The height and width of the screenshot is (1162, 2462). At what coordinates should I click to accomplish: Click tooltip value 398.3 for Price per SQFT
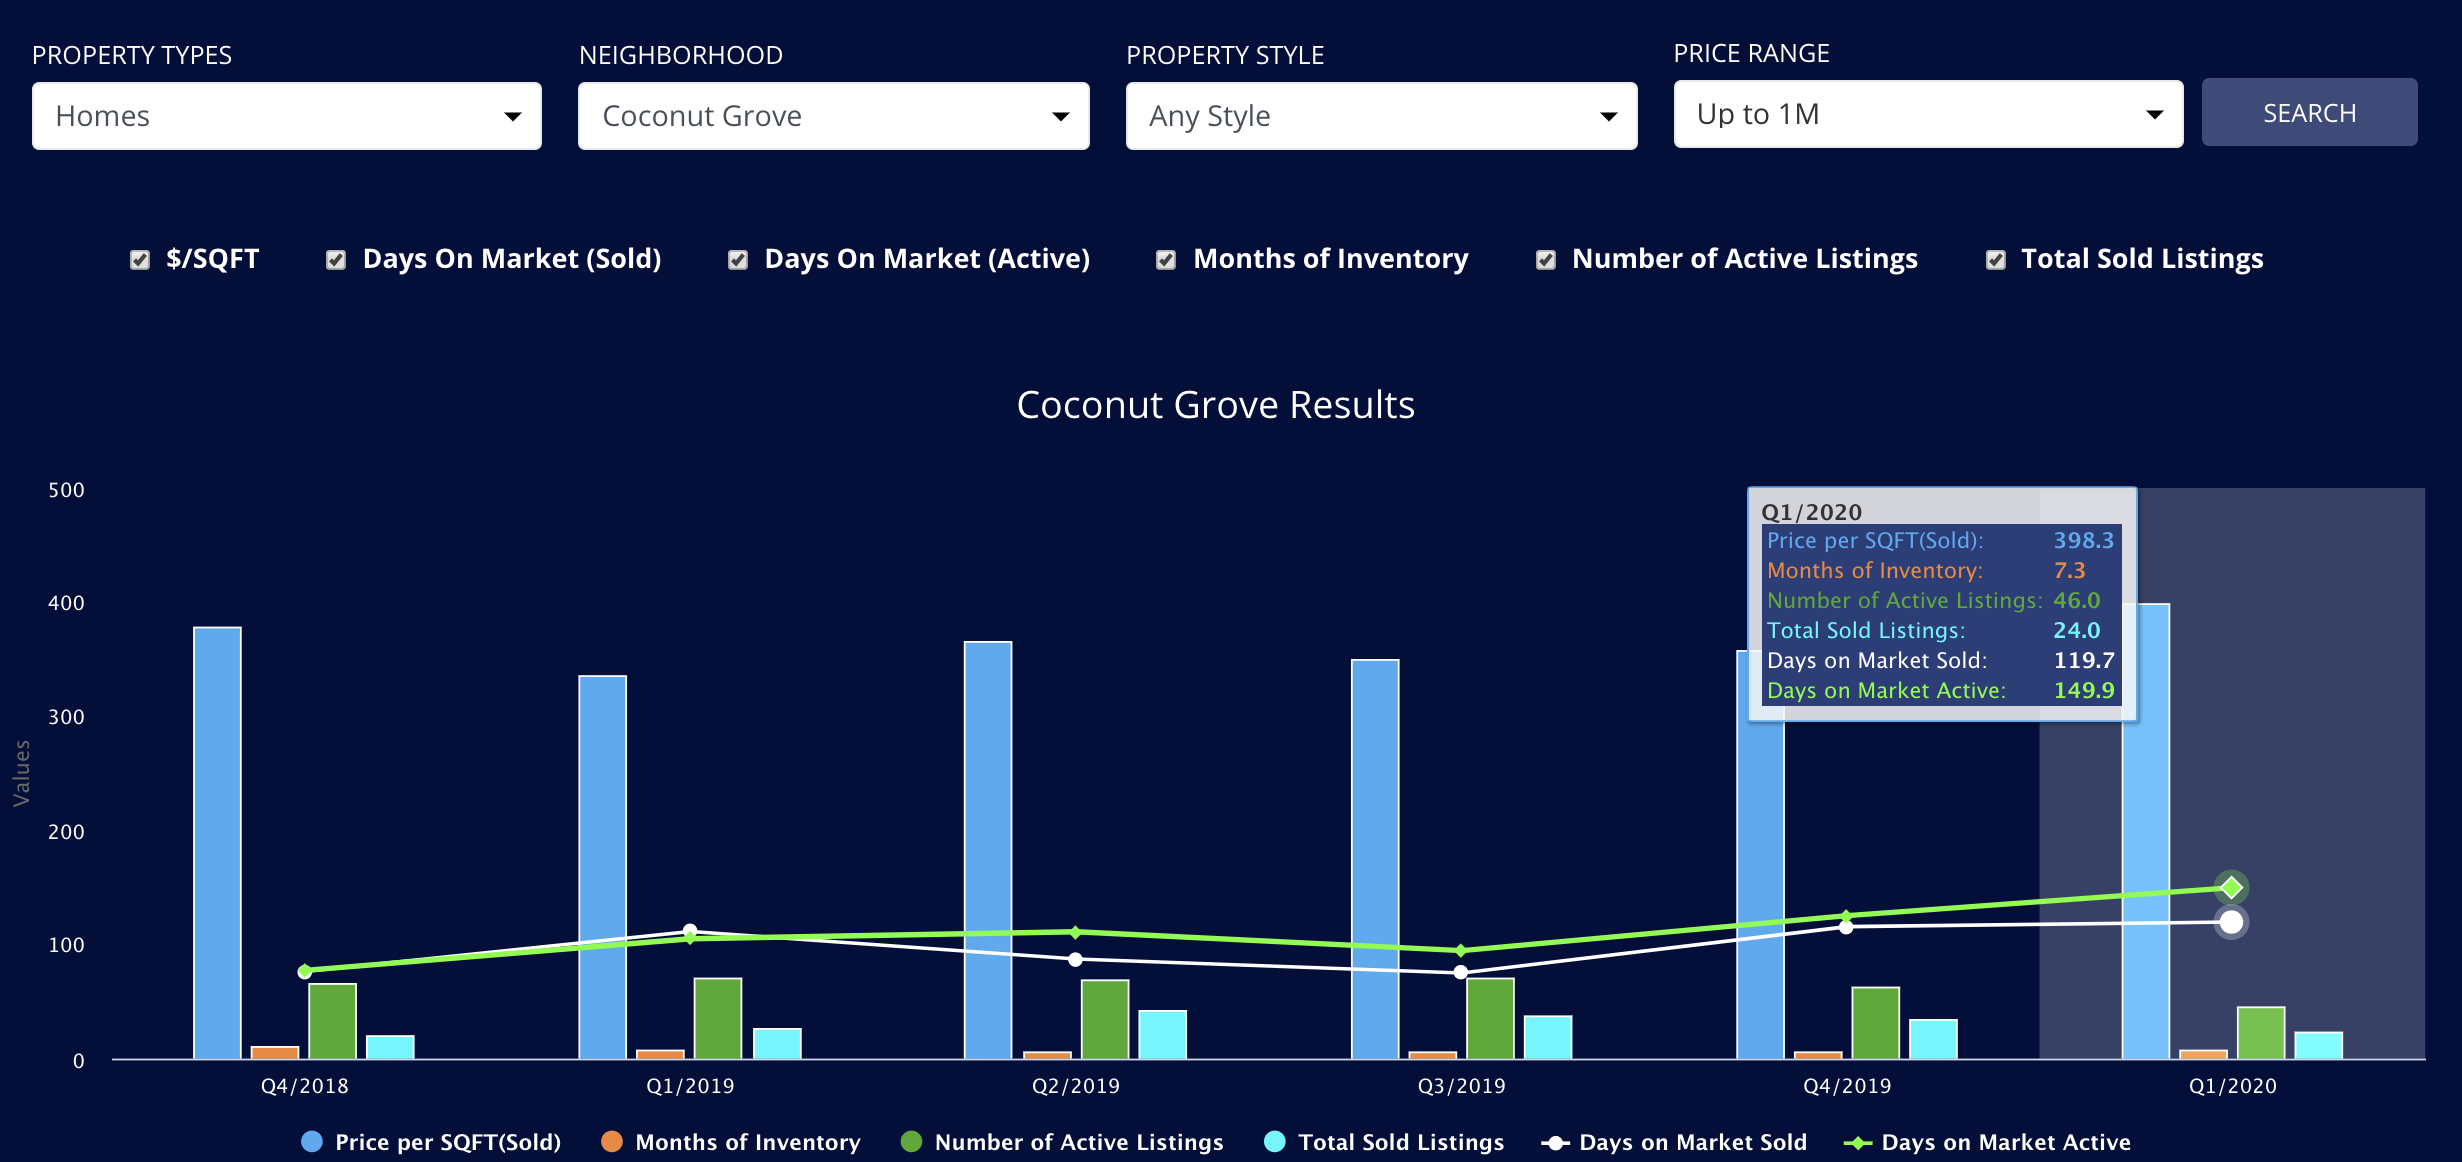(x=2084, y=540)
